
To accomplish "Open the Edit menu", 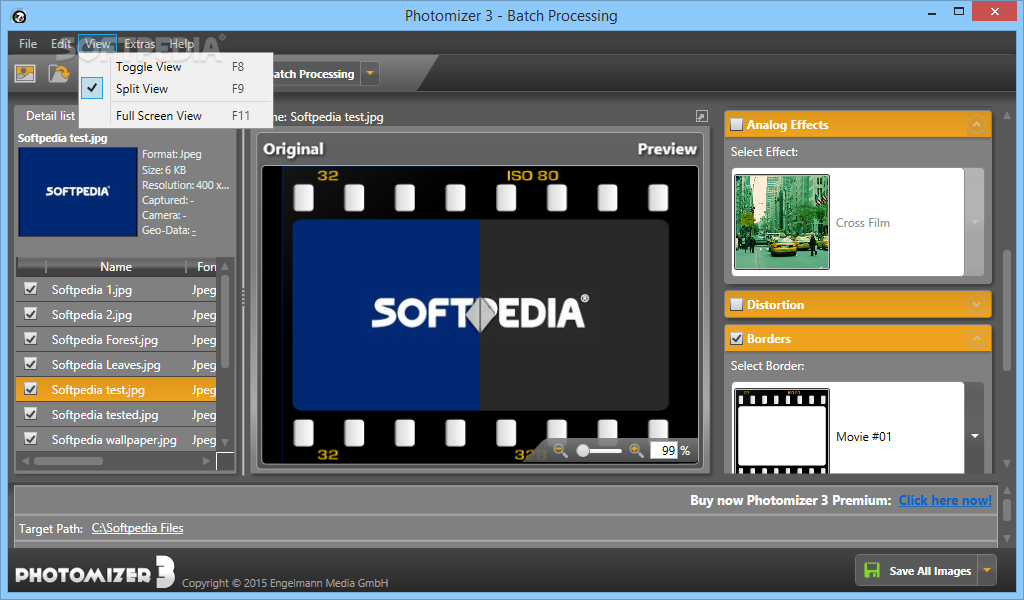I will pos(61,44).
